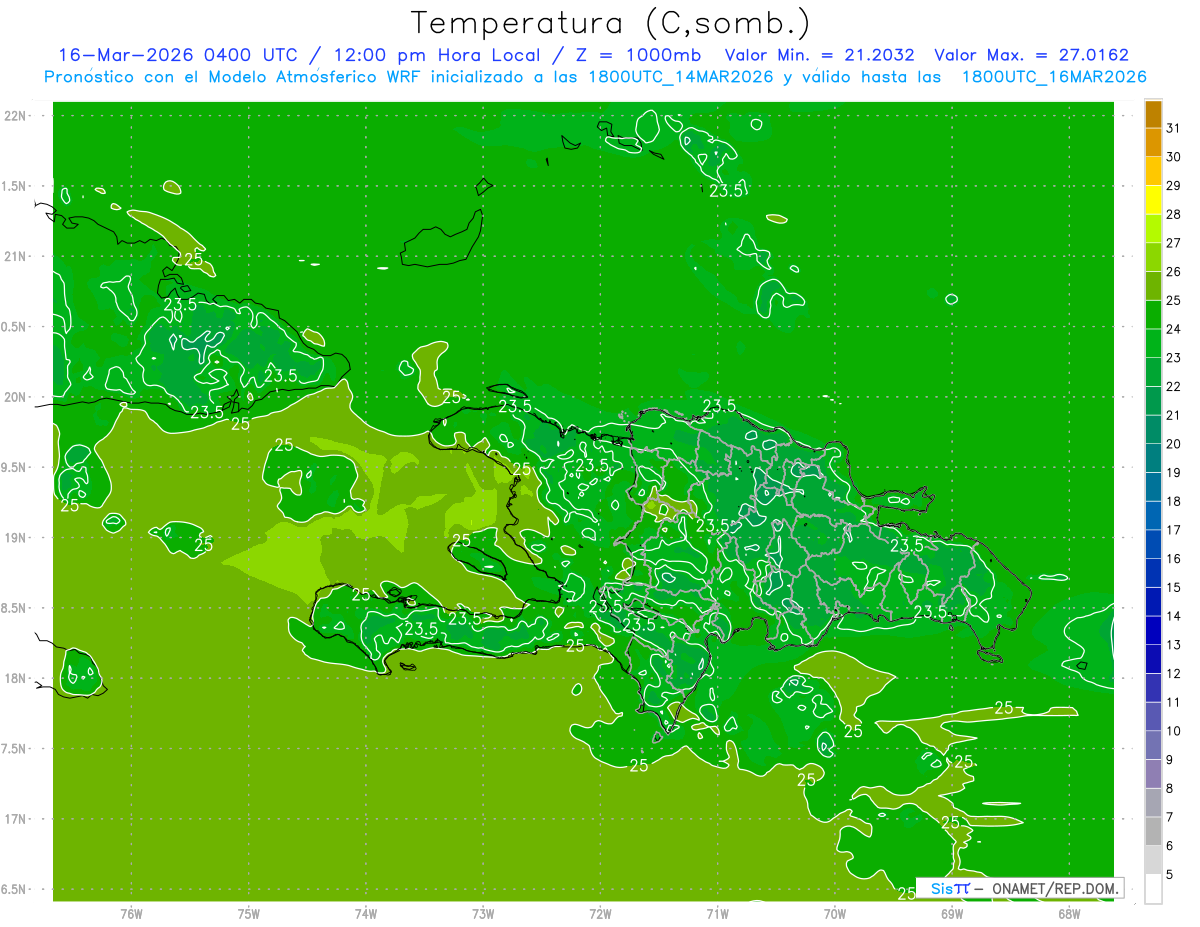The width and height of the screenshot is (1200, 927).
Task: Click the legend value "15" on the colorbar
Action: click(1174, 587)
